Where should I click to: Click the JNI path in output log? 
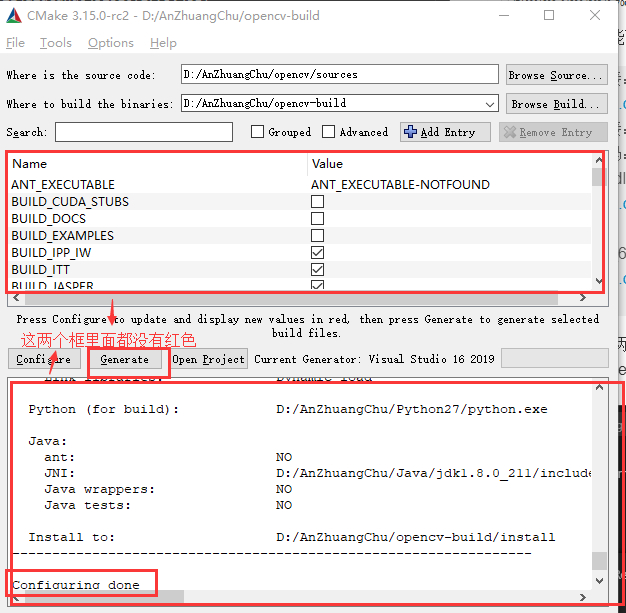pos(433,473)
